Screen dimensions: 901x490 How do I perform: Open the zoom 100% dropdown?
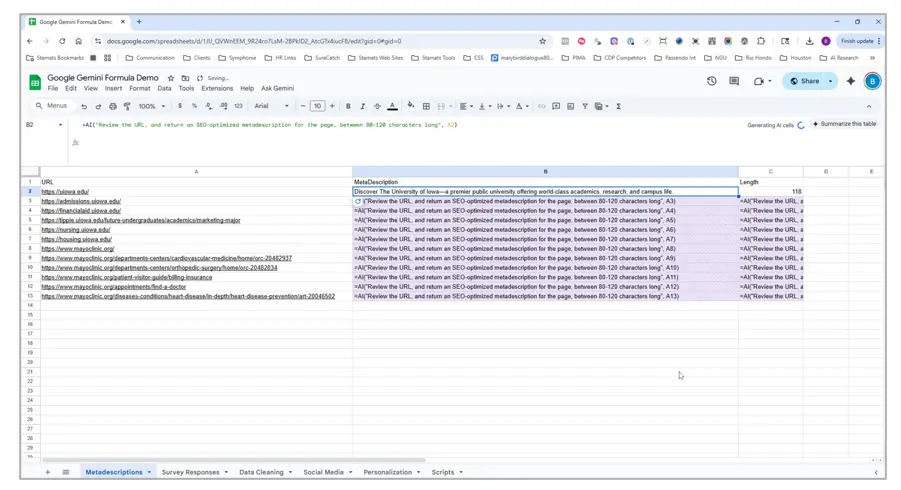click(x=152, y=106)
